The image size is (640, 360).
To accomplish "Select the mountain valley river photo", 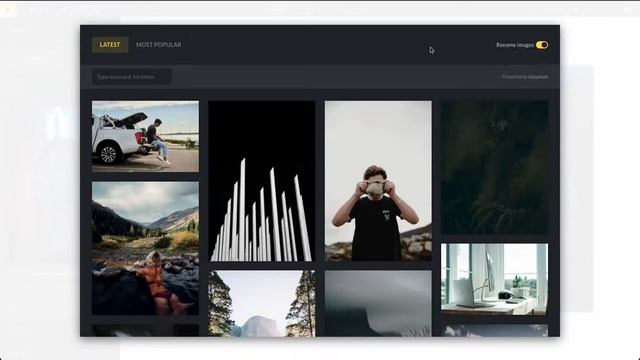I will pyautogui.click(x=145, y=248).
